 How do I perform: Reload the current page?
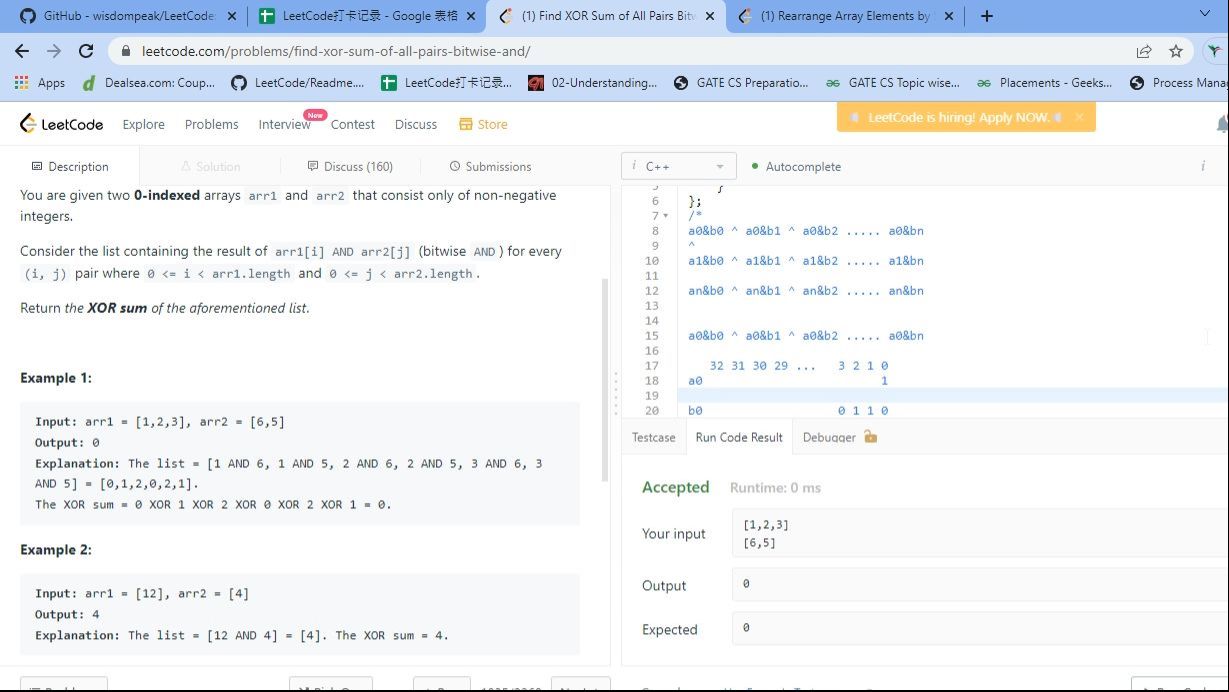[86, 51]
